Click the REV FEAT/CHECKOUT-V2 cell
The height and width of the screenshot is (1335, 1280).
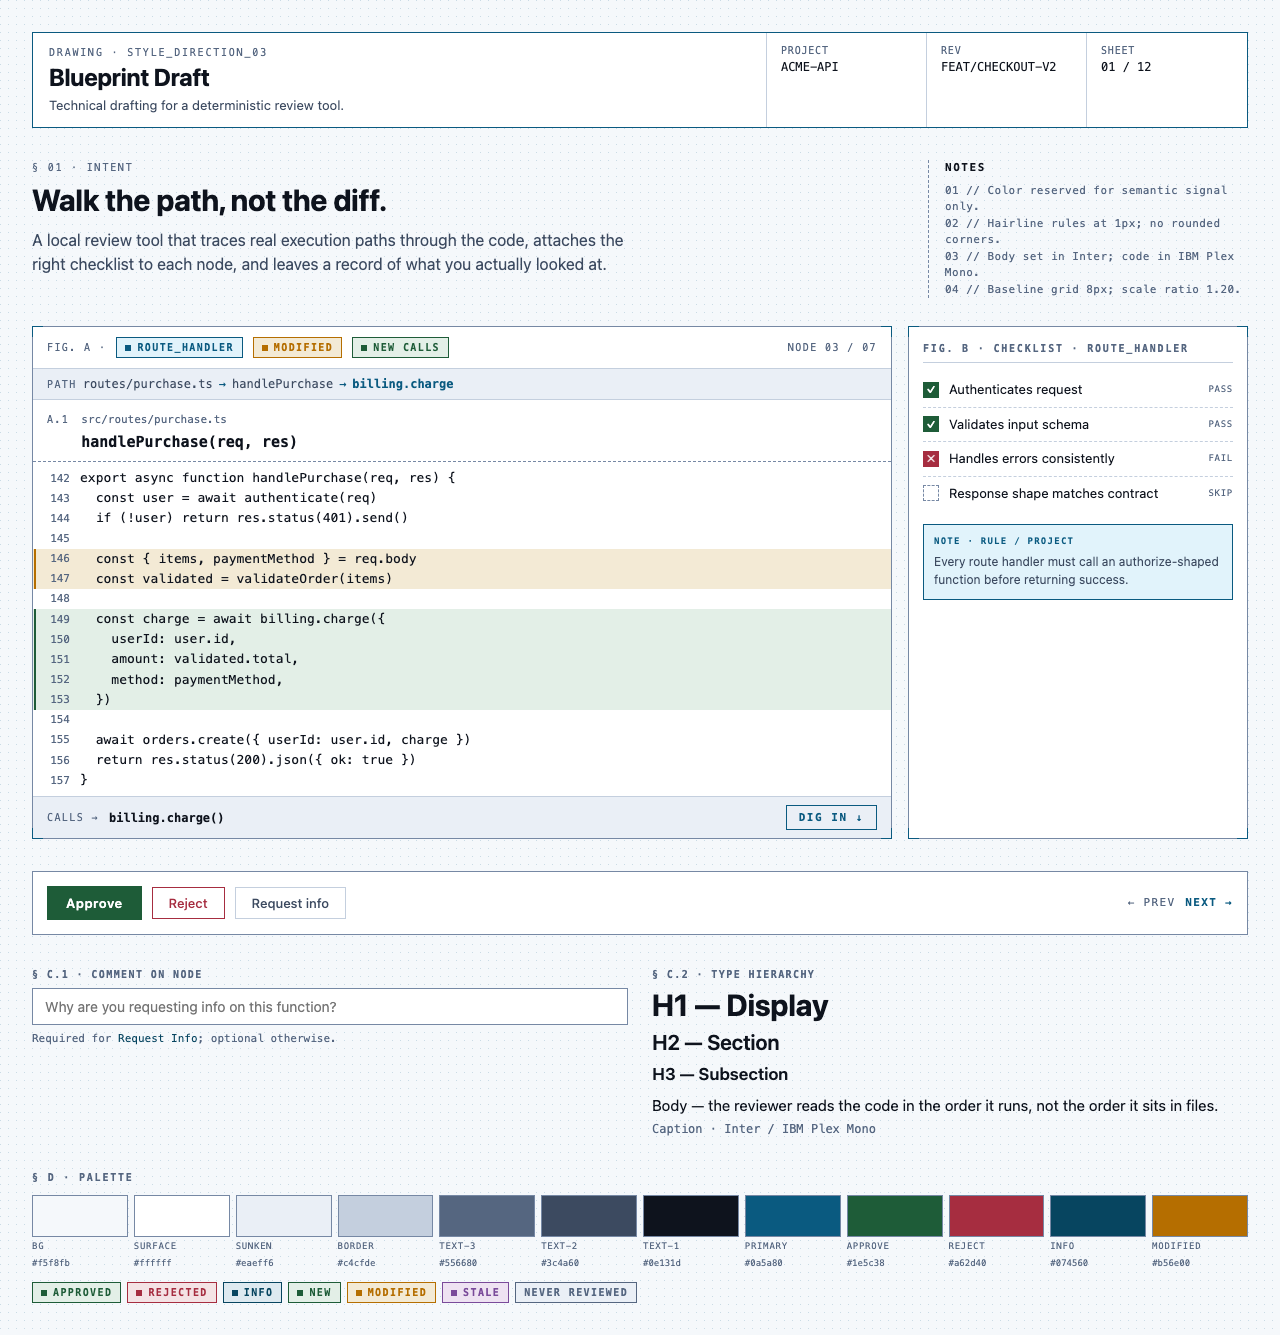tap(1006, 80)
